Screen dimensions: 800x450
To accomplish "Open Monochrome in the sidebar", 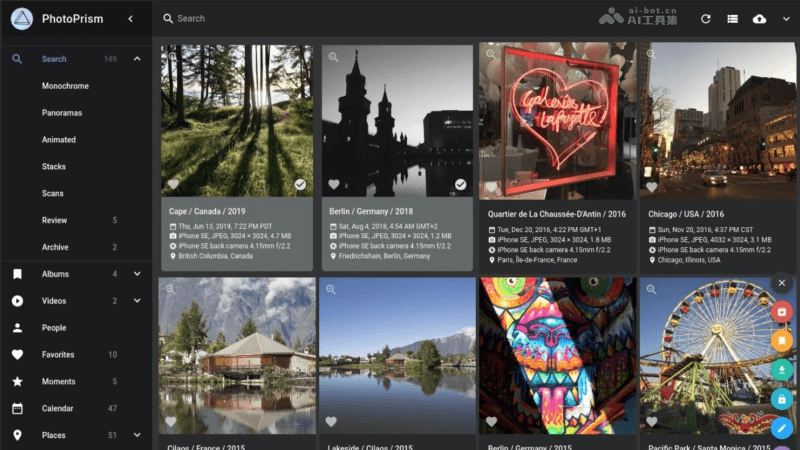I will coord(65,86).
